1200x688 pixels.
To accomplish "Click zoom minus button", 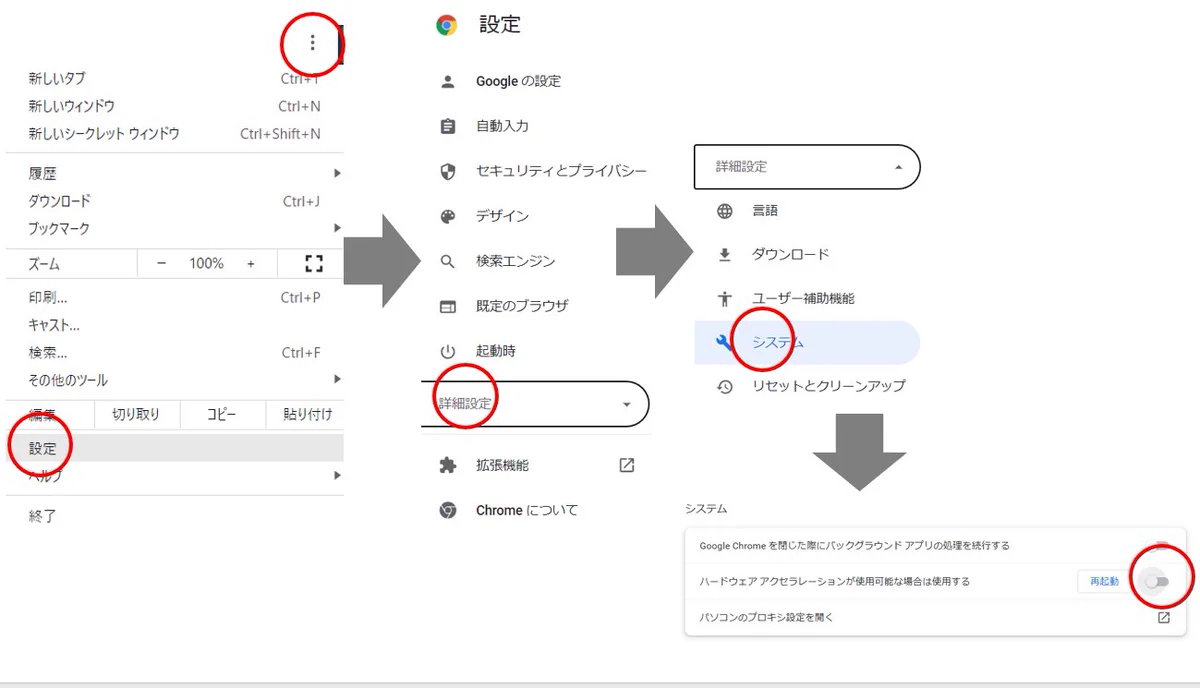I will 162,264.
